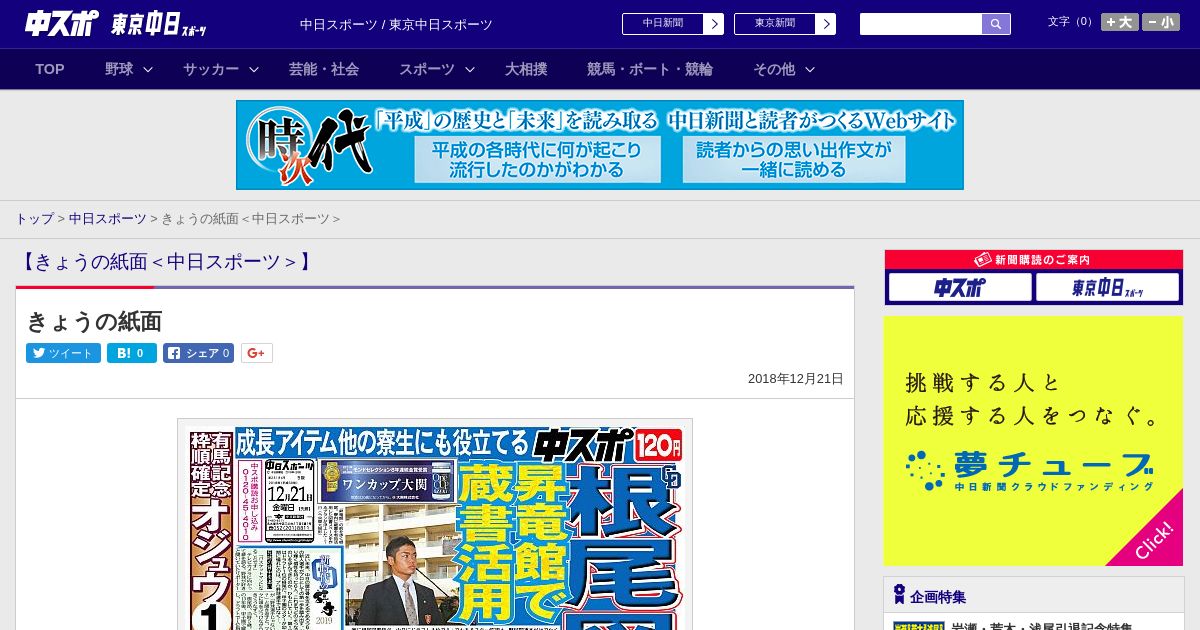Screen dimensions: 1200x630
Task: Open the 東京新聞 header link button
Action: 775,24
